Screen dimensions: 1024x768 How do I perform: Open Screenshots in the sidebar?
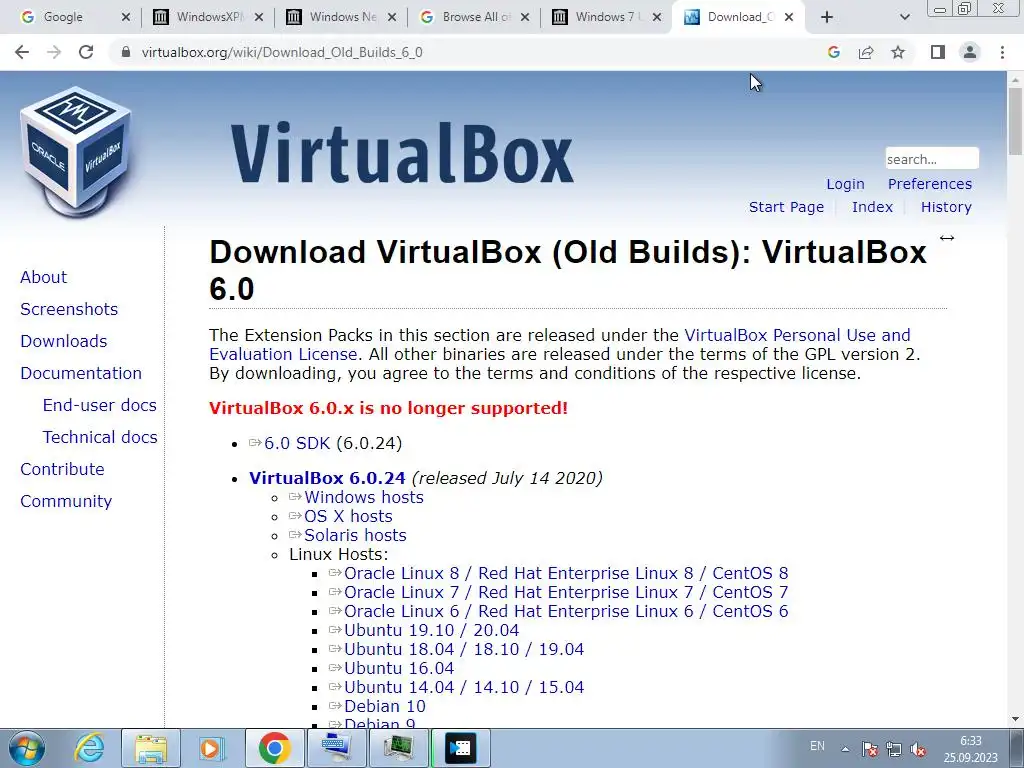(x=69, y=309)
